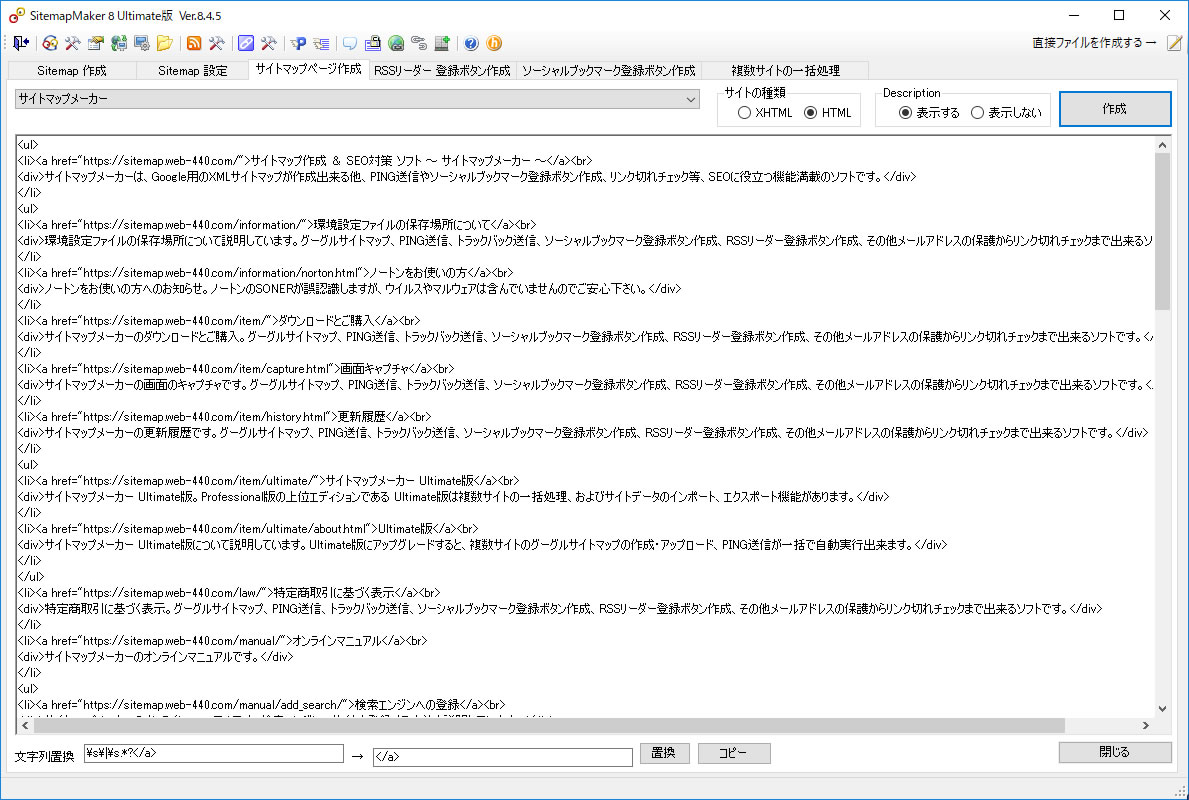Open tools icon right of link icon
Viewport: 1189px width, 800px height.
tap(268, 43)
